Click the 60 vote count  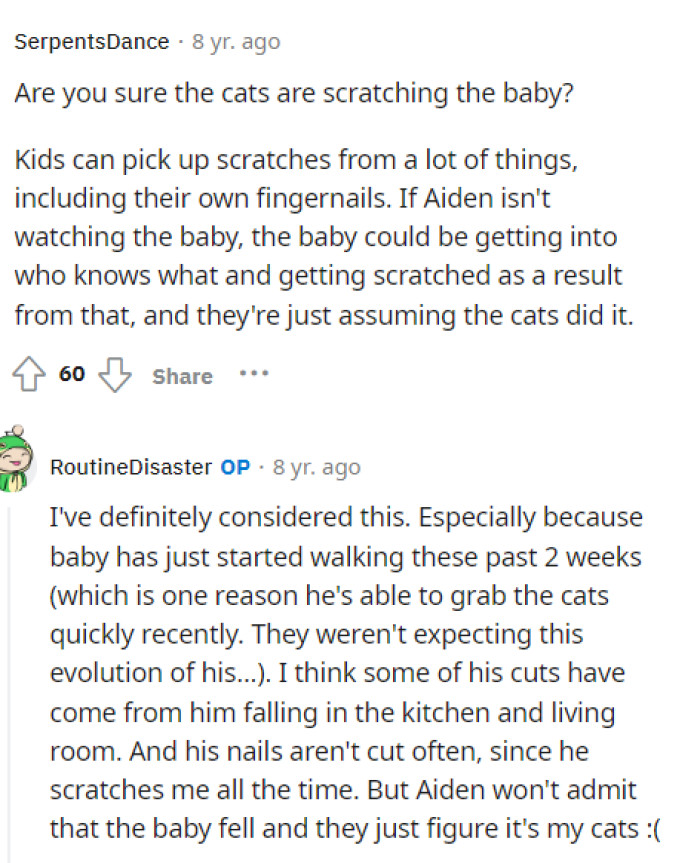tap(70, 374)
